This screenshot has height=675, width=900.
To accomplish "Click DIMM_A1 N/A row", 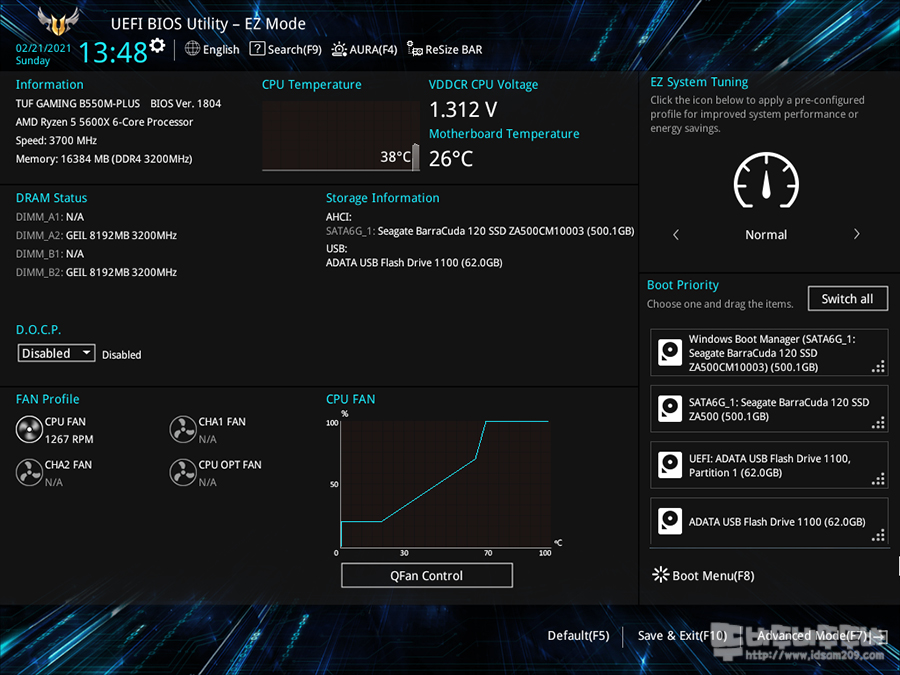I will click(50, 217).
